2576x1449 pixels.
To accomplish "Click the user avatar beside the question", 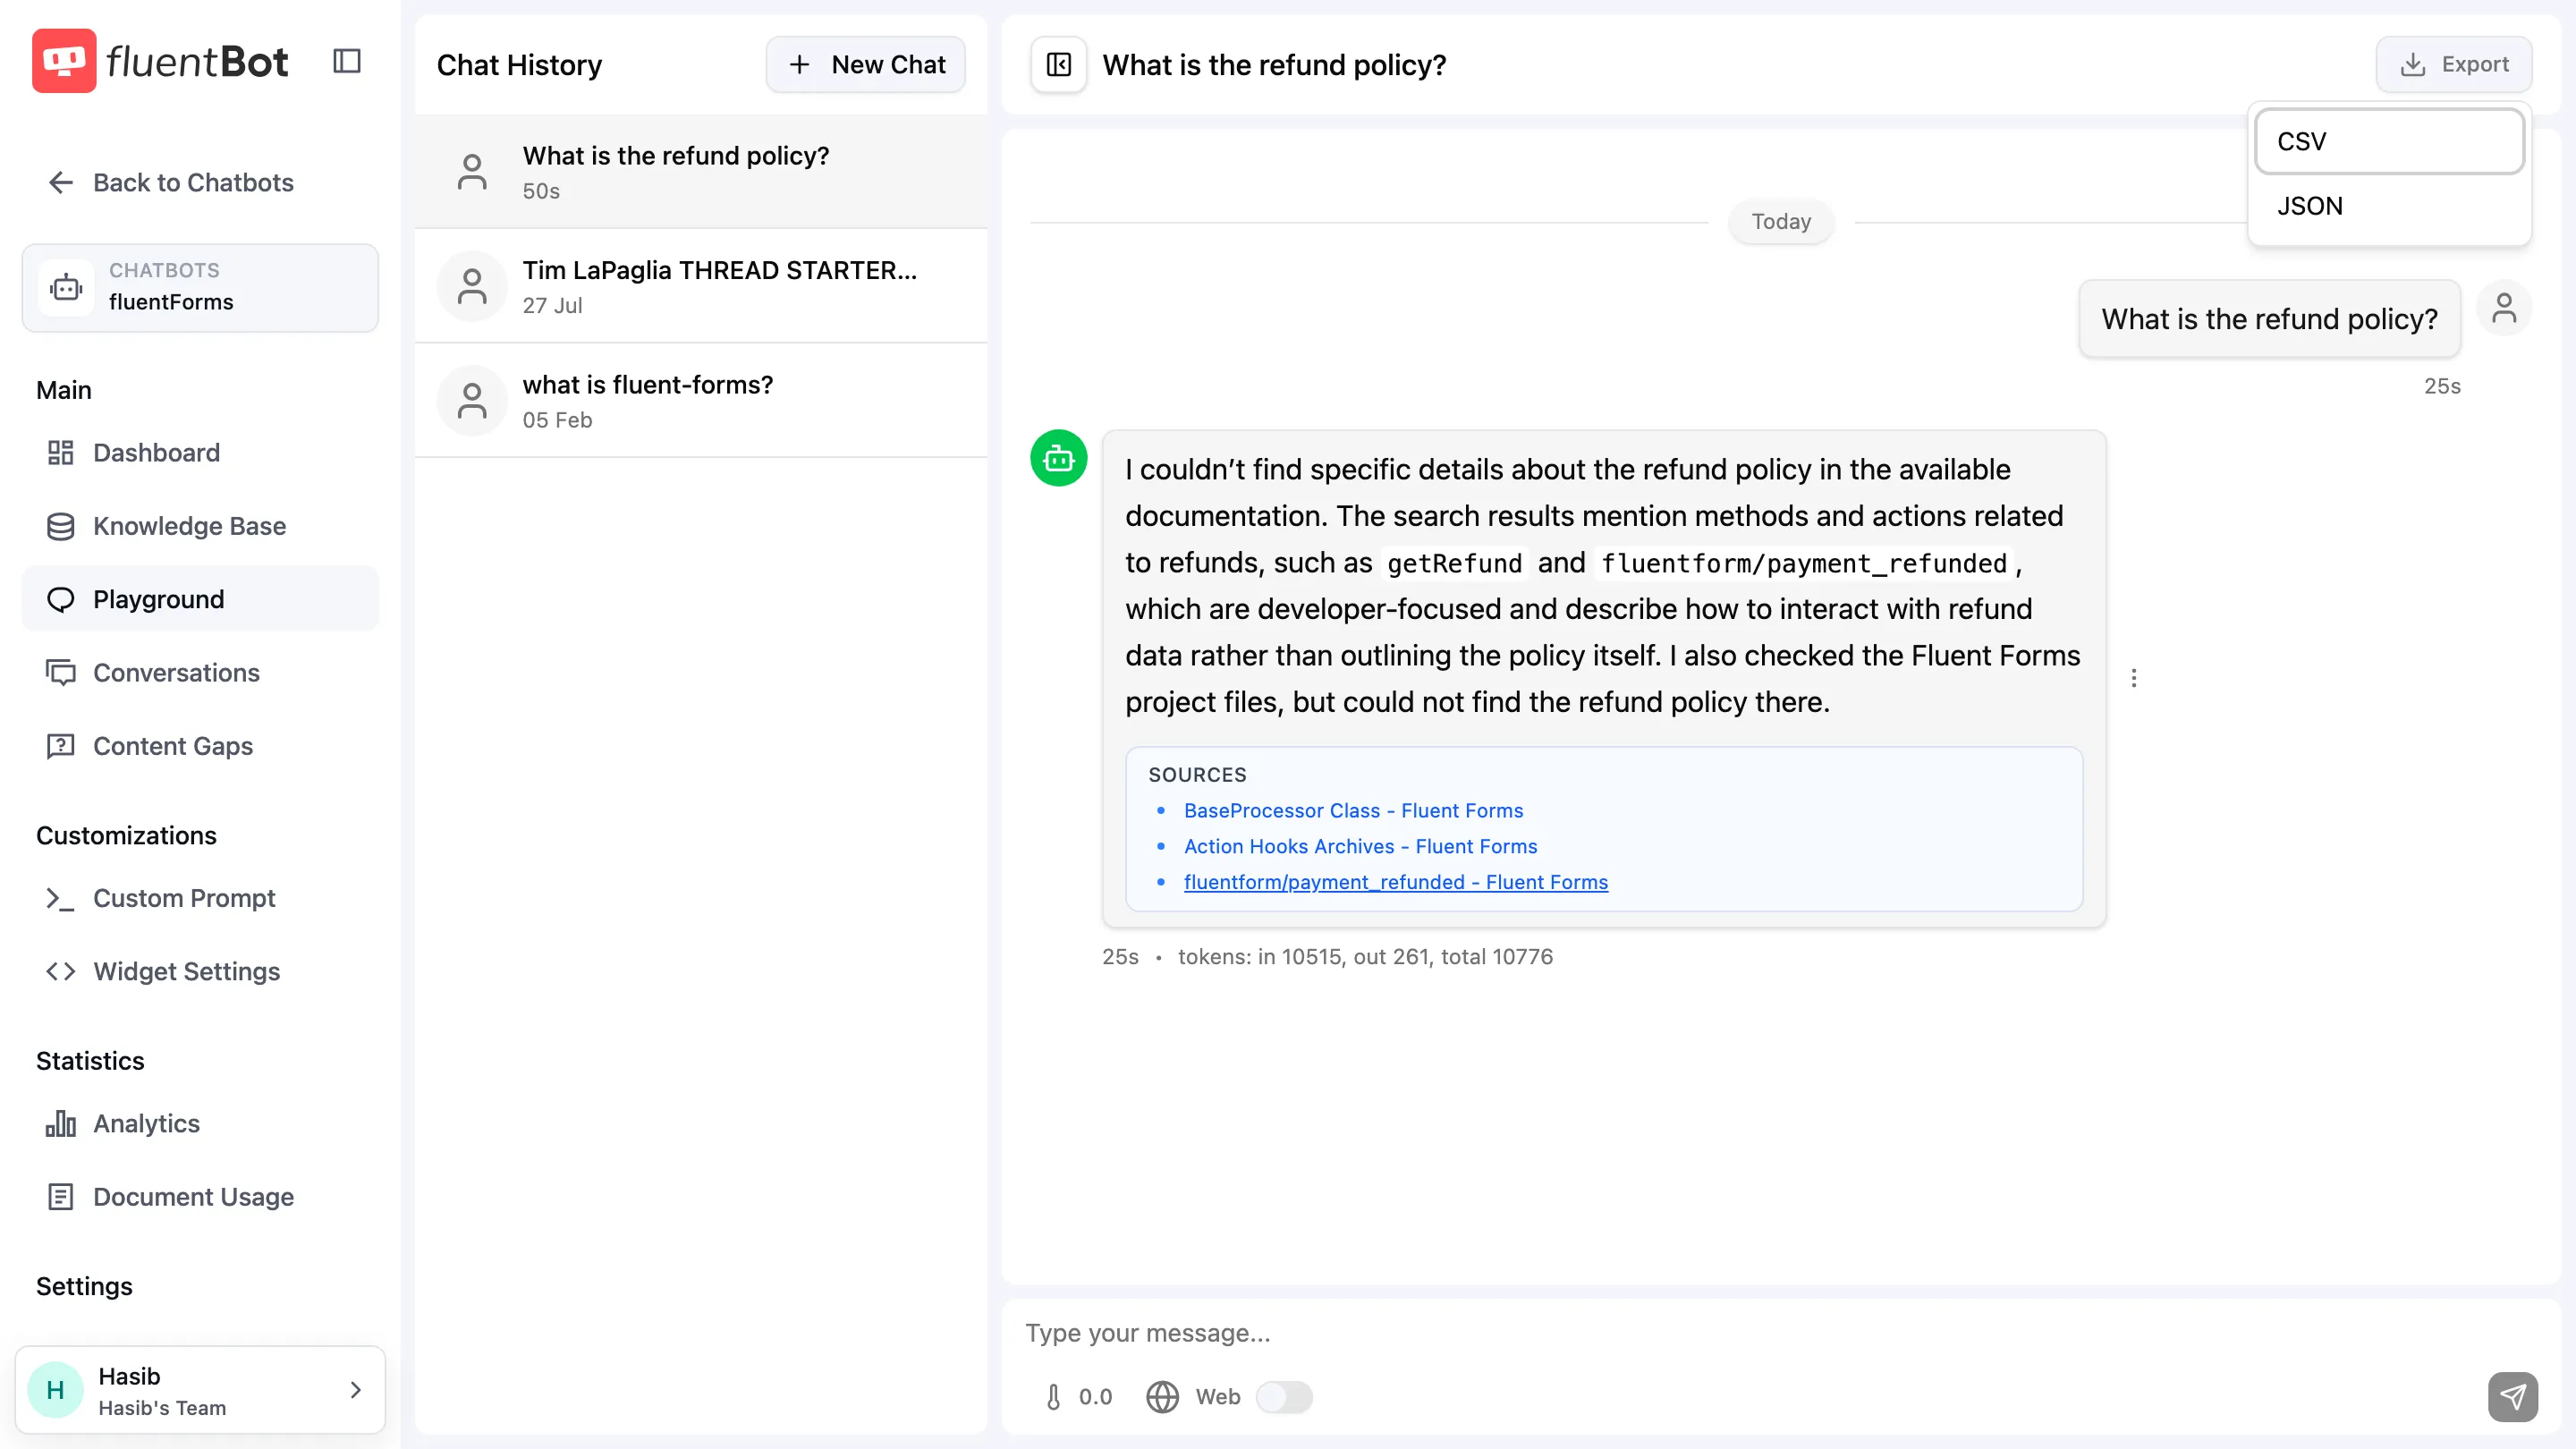I will click(x=2504, y=308).
